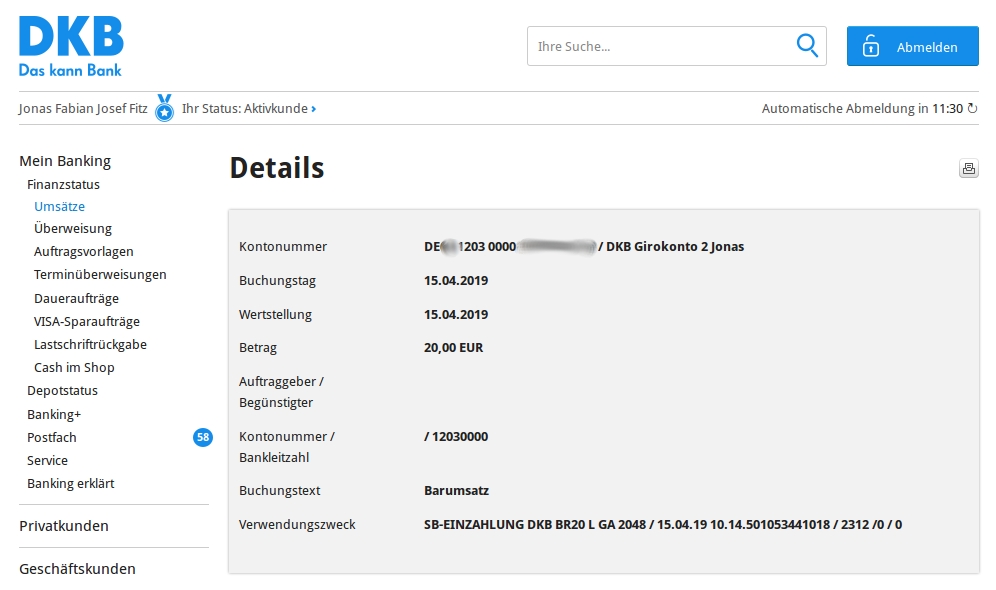
Task: Click the magnifying glass search icon
Action: click(x=806, y=46)
